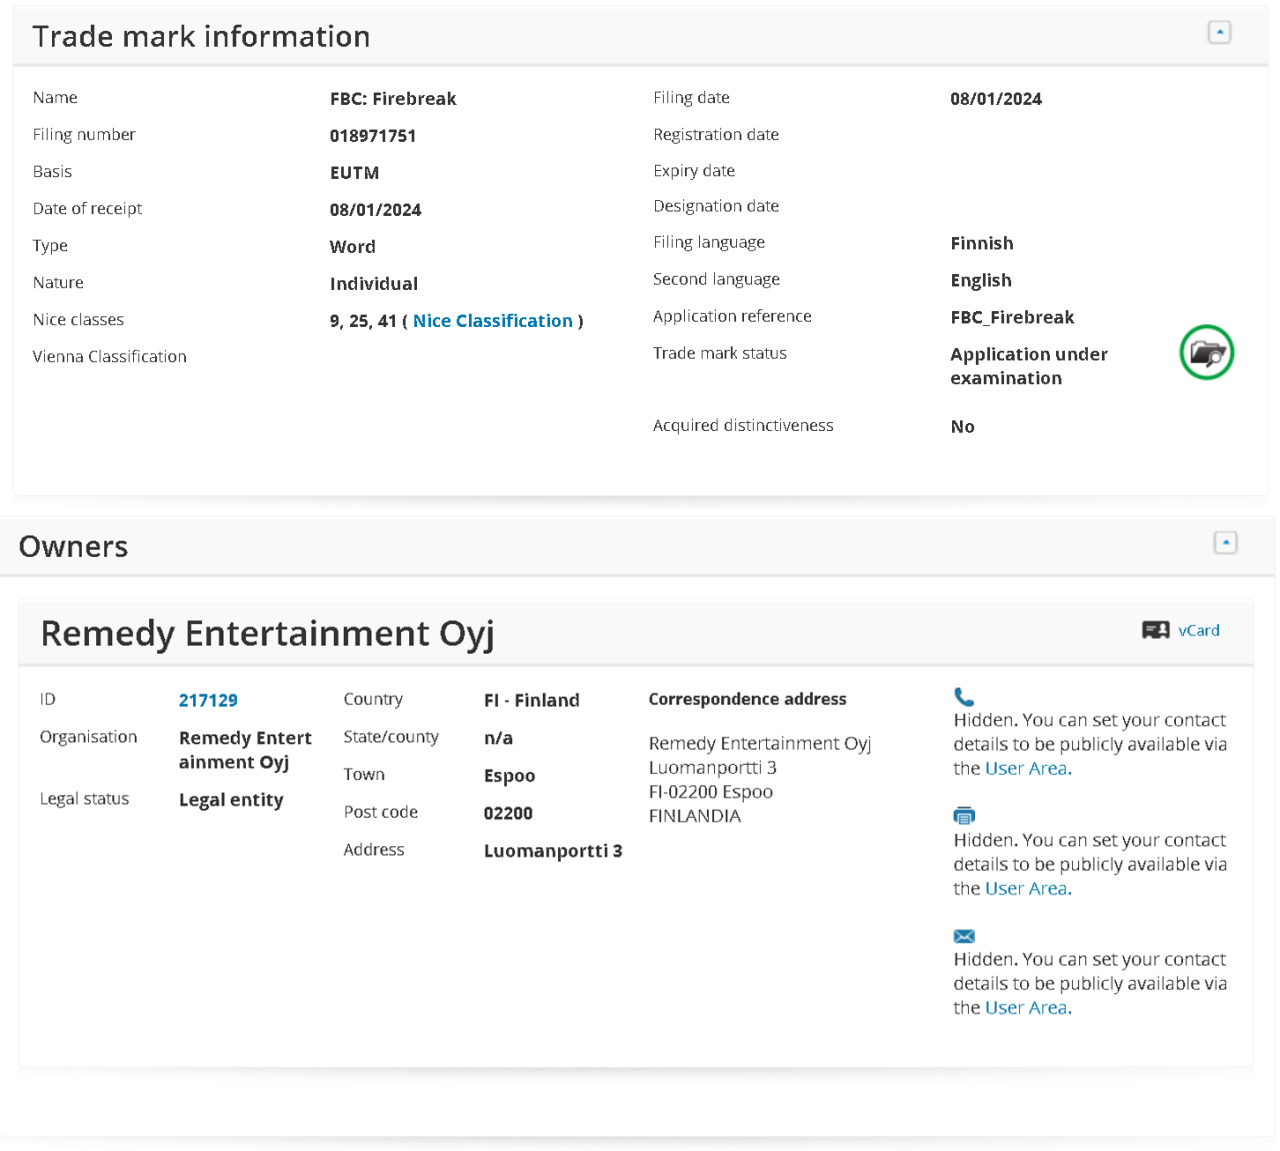Click the vCard contact card icon
Image resolution: width=1280 pixels, height=1151 pixels.
(1156, 630)
